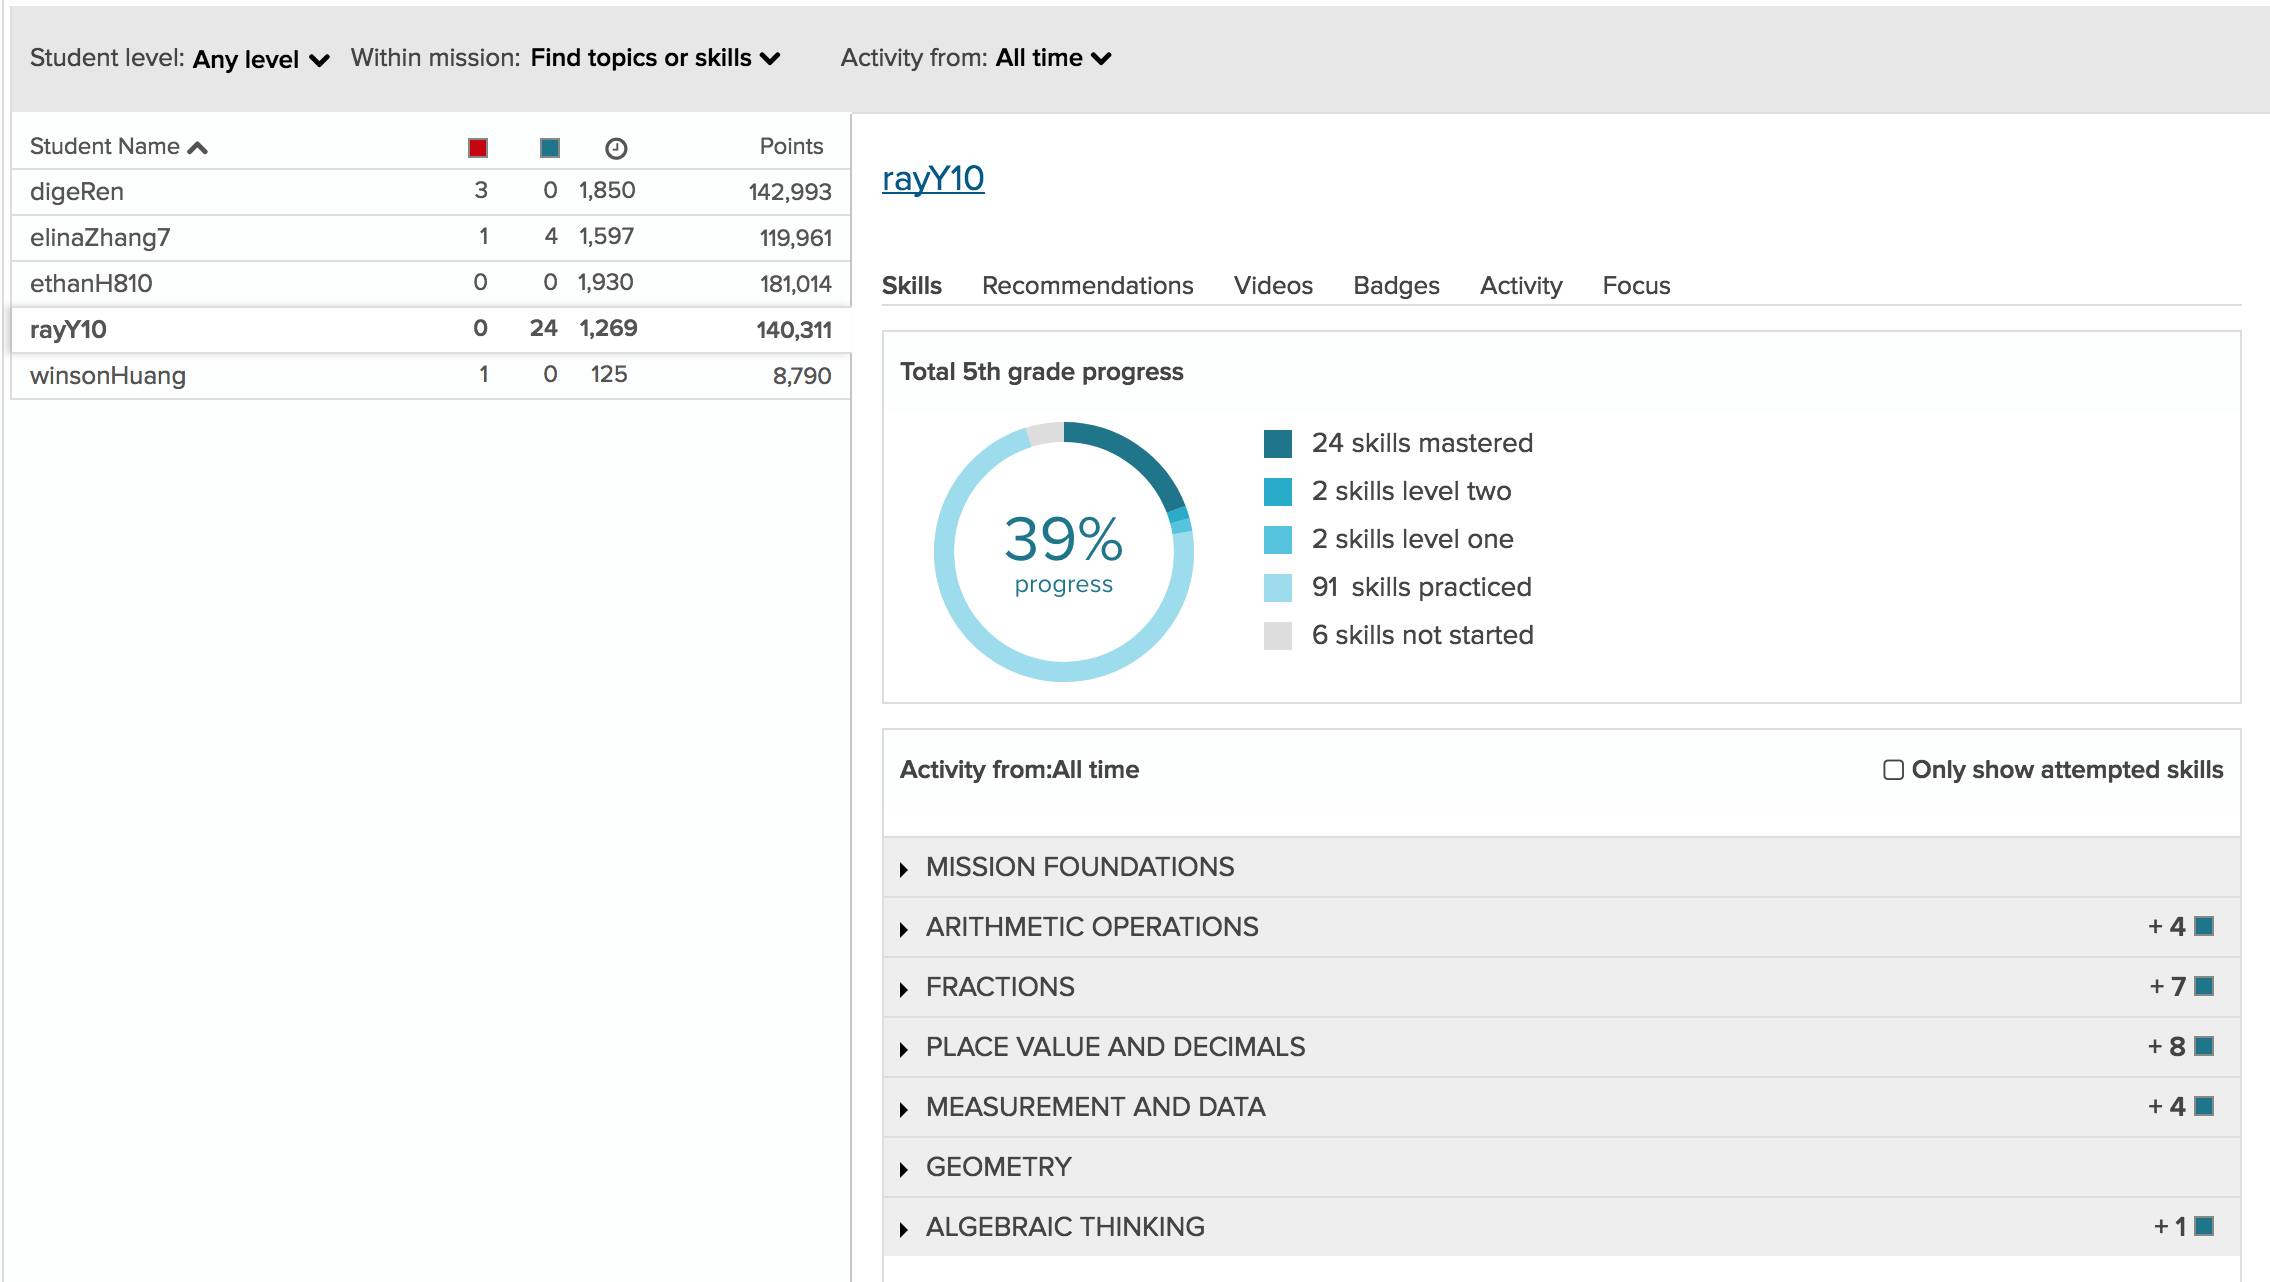Click the Points column header
This screenshot has height=1282, width=2270.
(x=791, y=146)
